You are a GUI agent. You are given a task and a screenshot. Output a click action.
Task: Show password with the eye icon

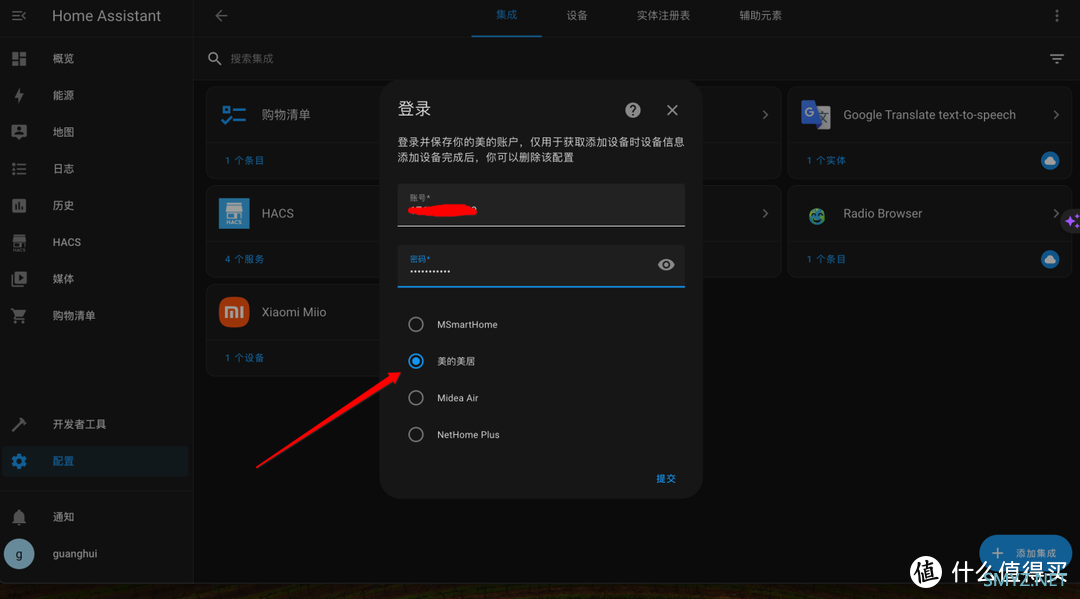click(666, 264)
